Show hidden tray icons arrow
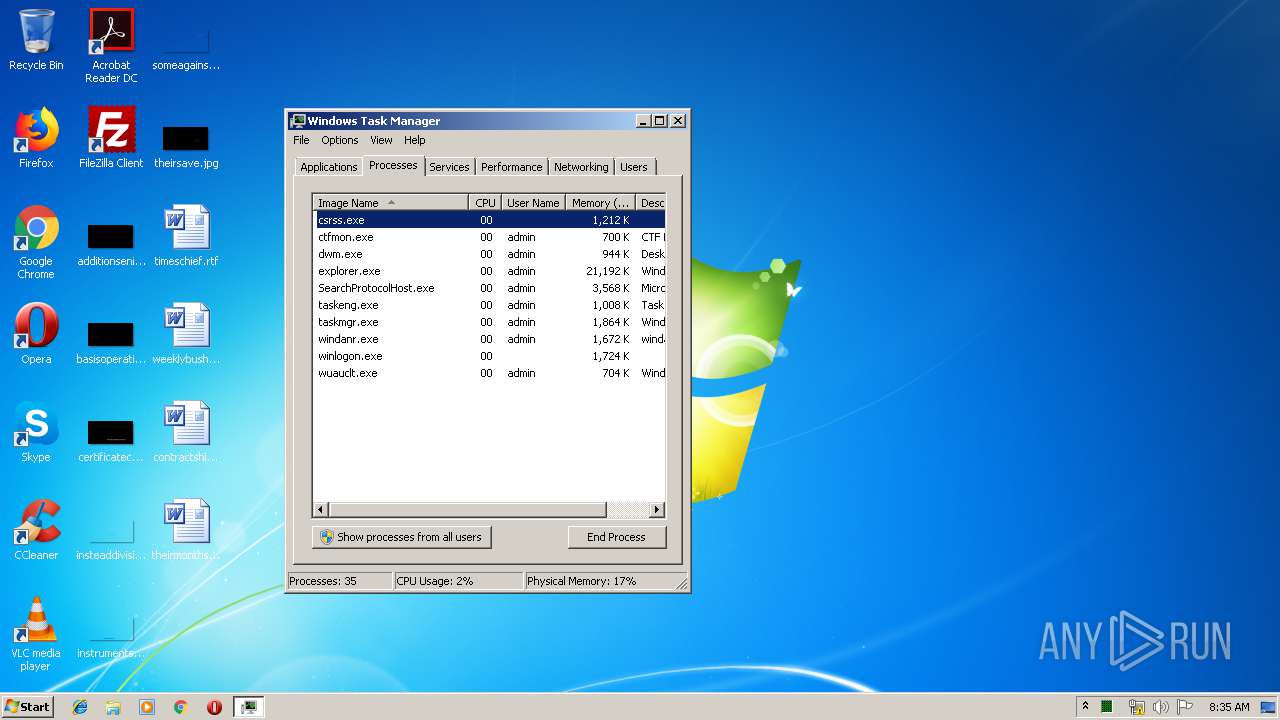This screenshot has height=720, width=1280. (1085, 706)
